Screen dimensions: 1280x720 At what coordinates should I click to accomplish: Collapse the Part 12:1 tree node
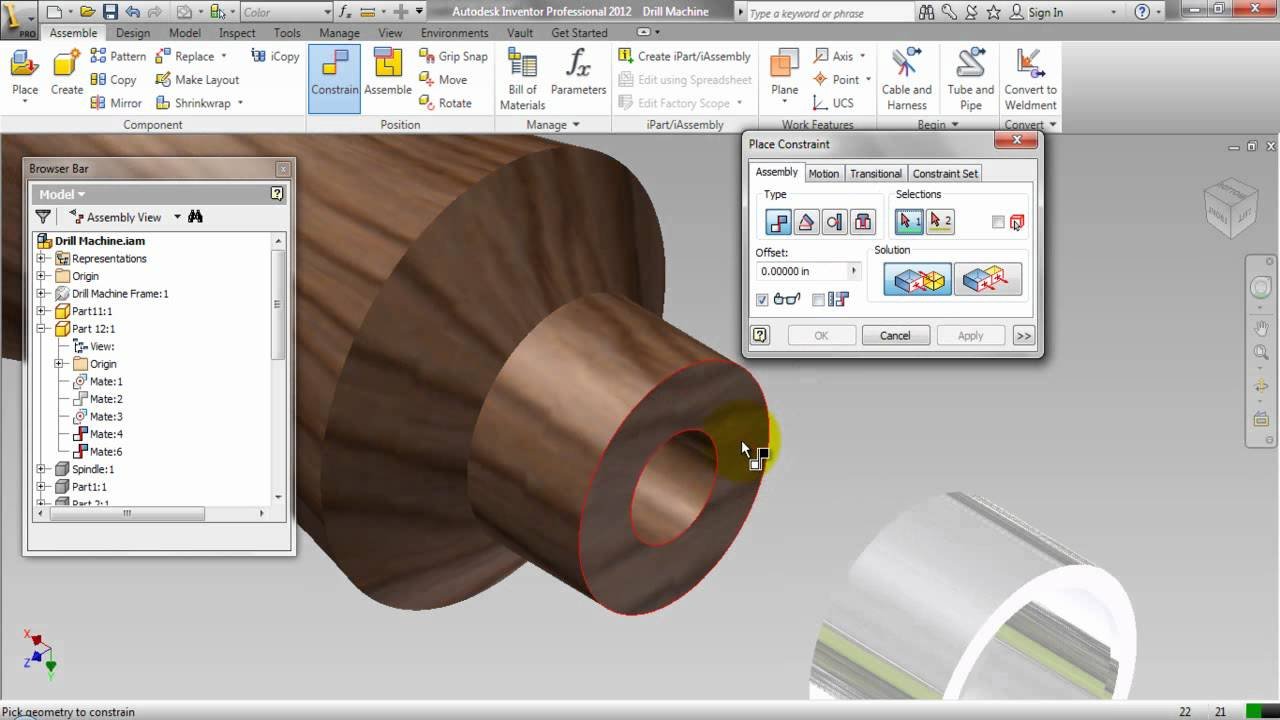(x=42, y=329)
